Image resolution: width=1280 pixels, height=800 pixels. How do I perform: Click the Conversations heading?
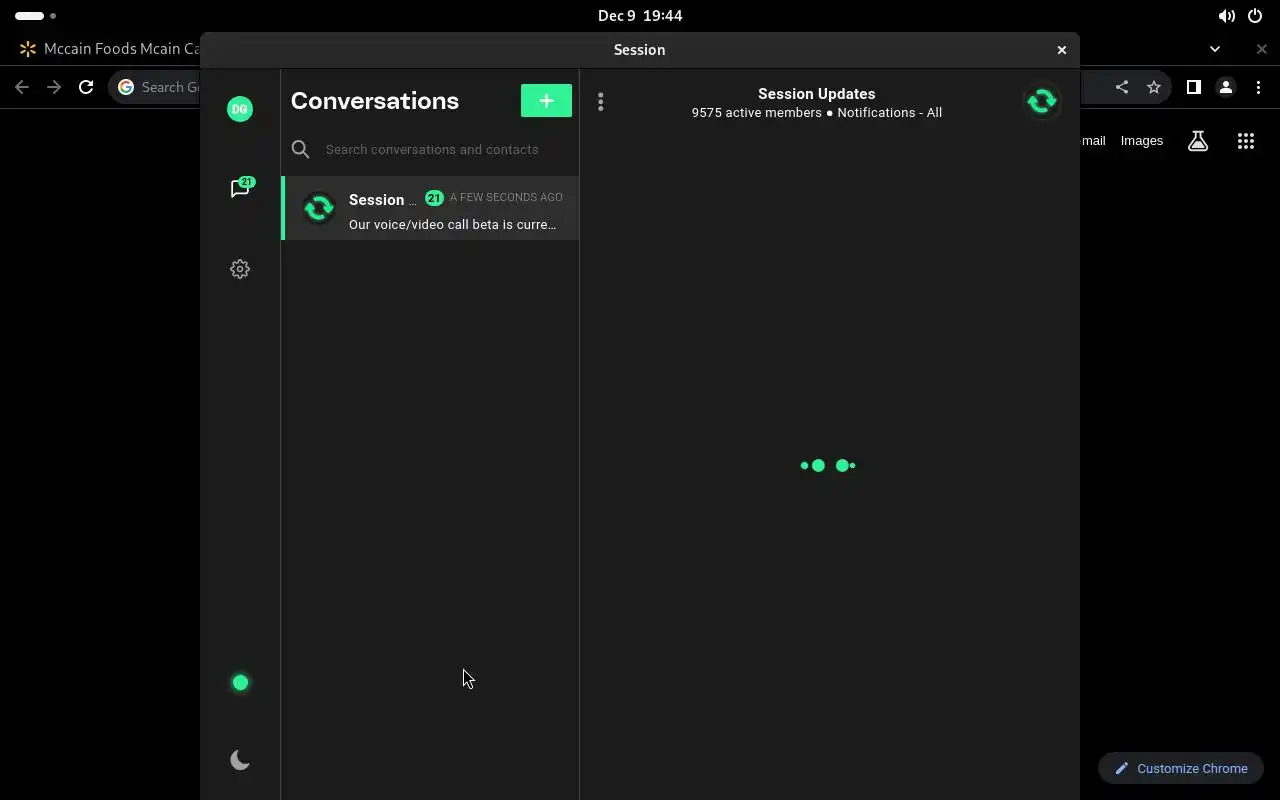374,101
